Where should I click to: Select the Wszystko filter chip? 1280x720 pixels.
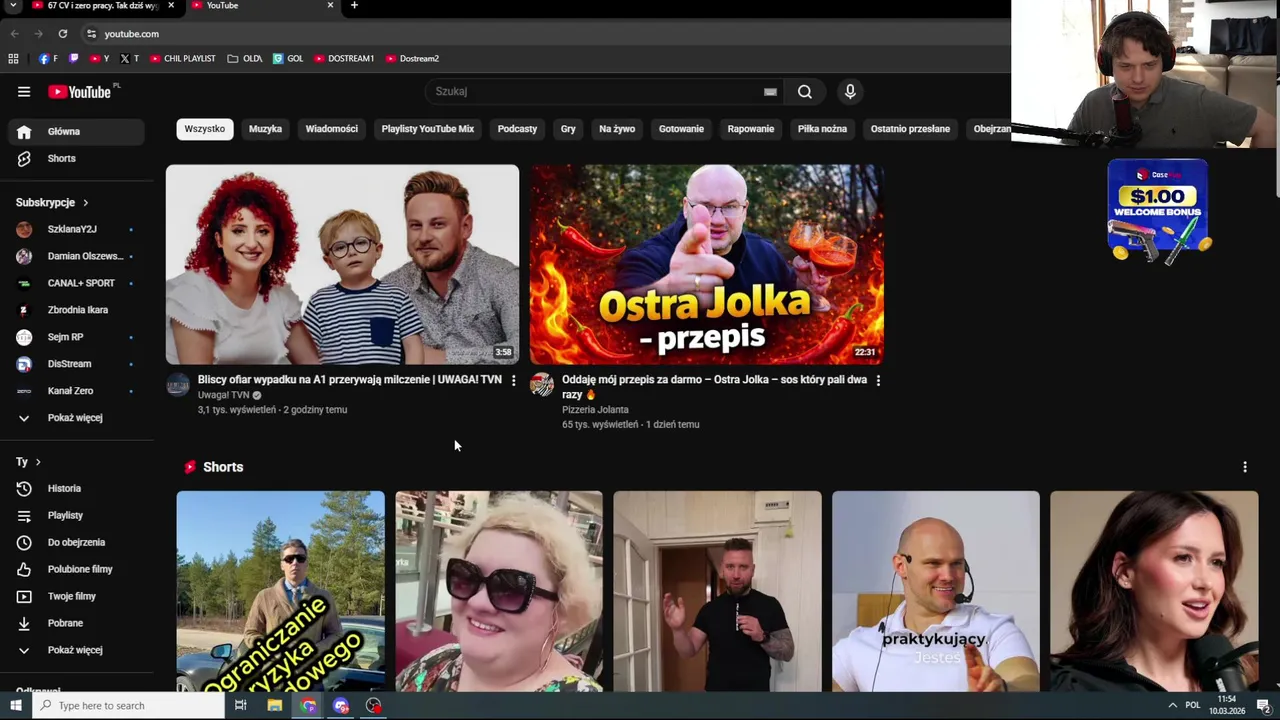click(205, 129)
